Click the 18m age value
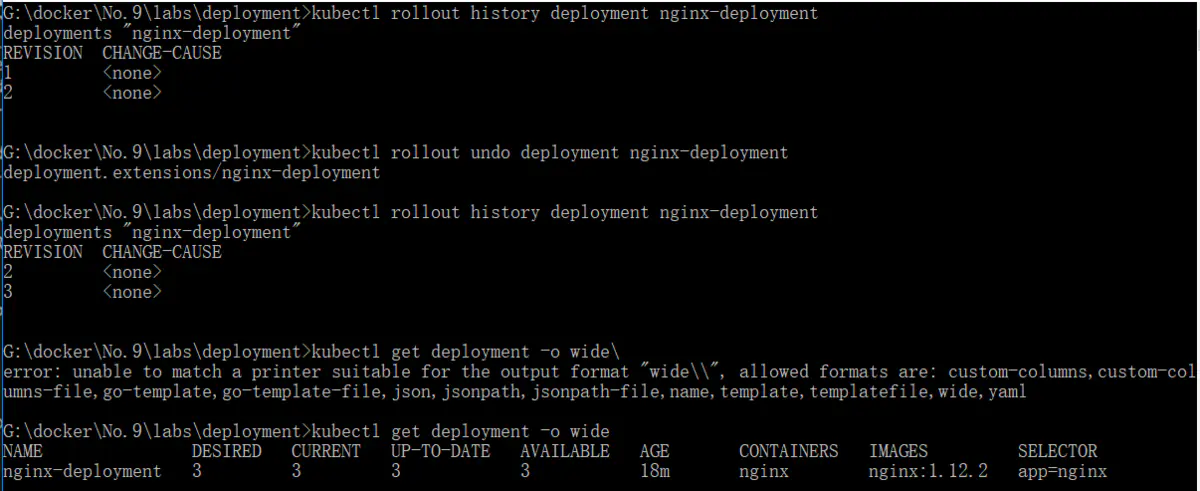 (x=654, y=471)
